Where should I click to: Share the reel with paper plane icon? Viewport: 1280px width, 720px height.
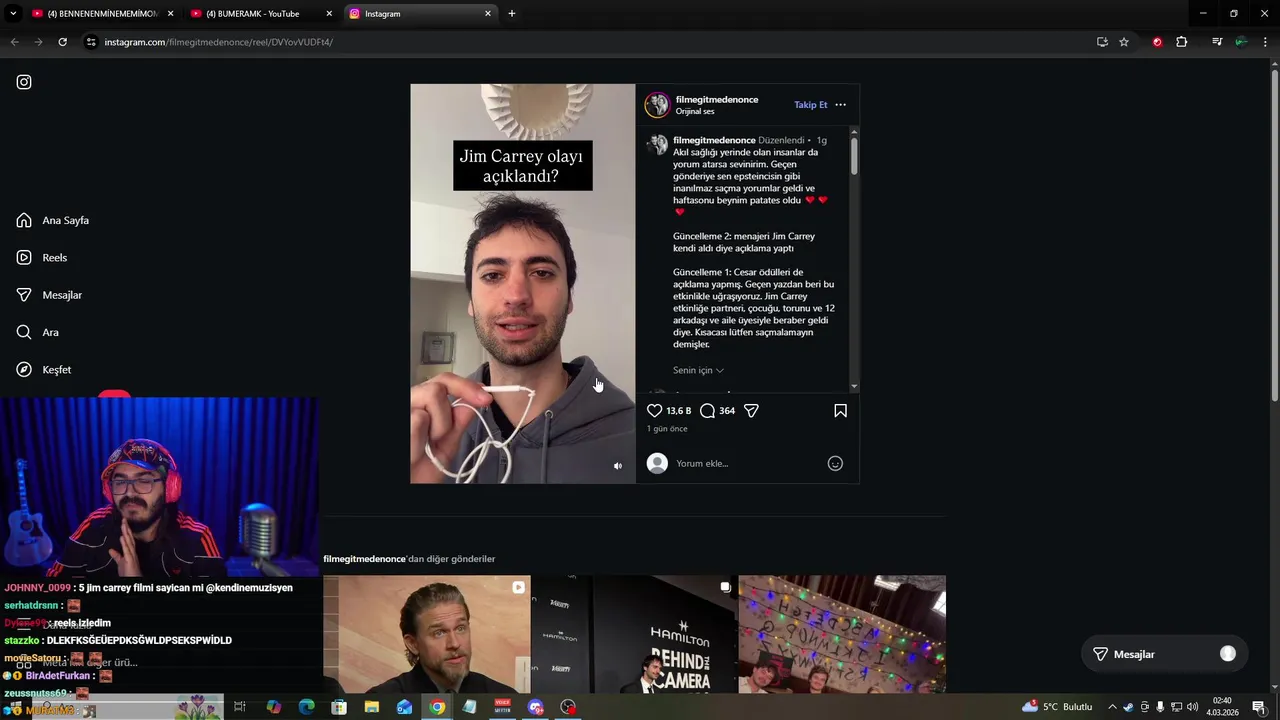751,411
